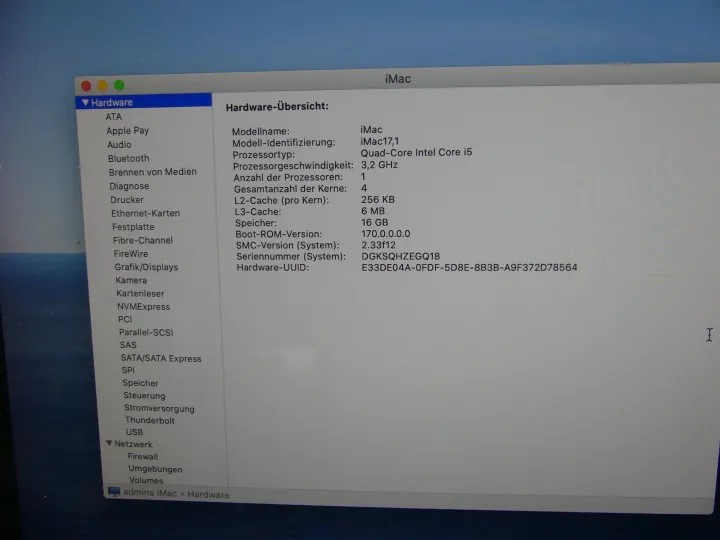Viewport: 720px width, 540px height.
Task: Select NVMExpress in the sidebar
Action: tap(143, 307)
